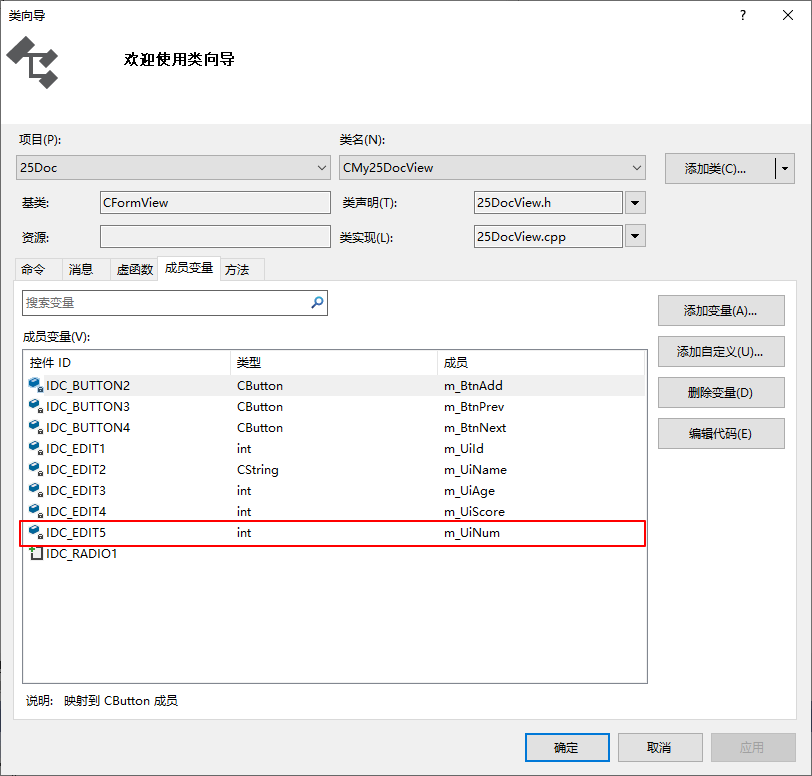Open the 类实现 dropdown for 25DocView.cpp

point(636,237)
